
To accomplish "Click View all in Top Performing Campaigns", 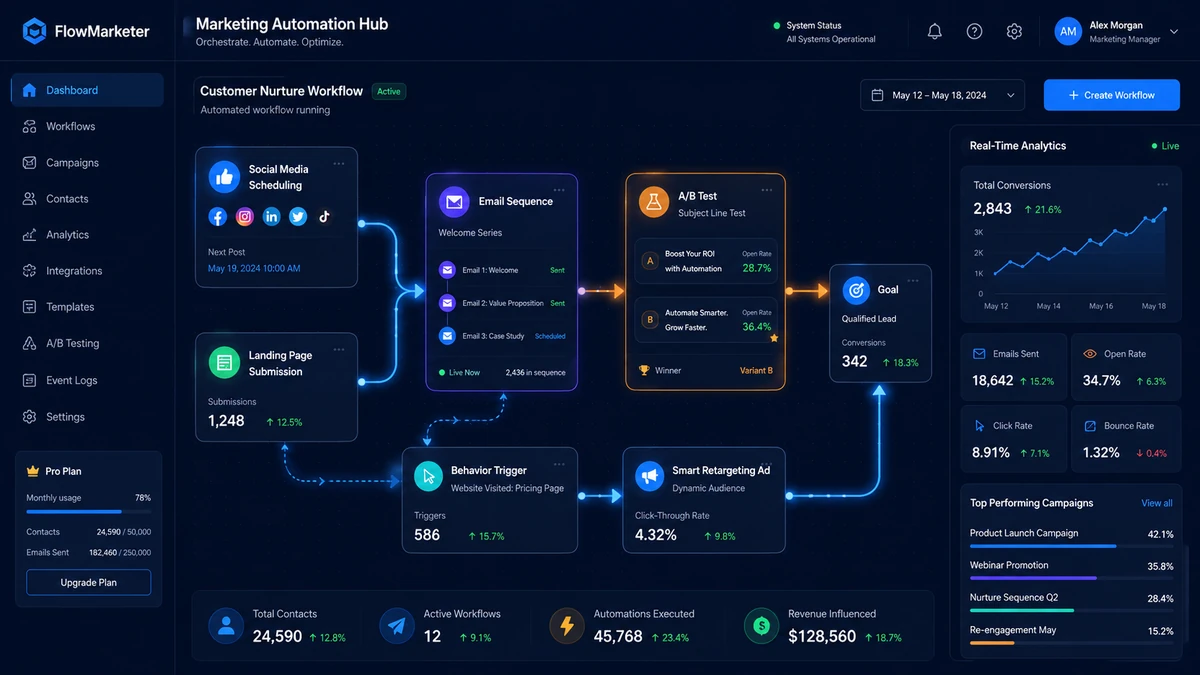I will (x=1157, y=503).
